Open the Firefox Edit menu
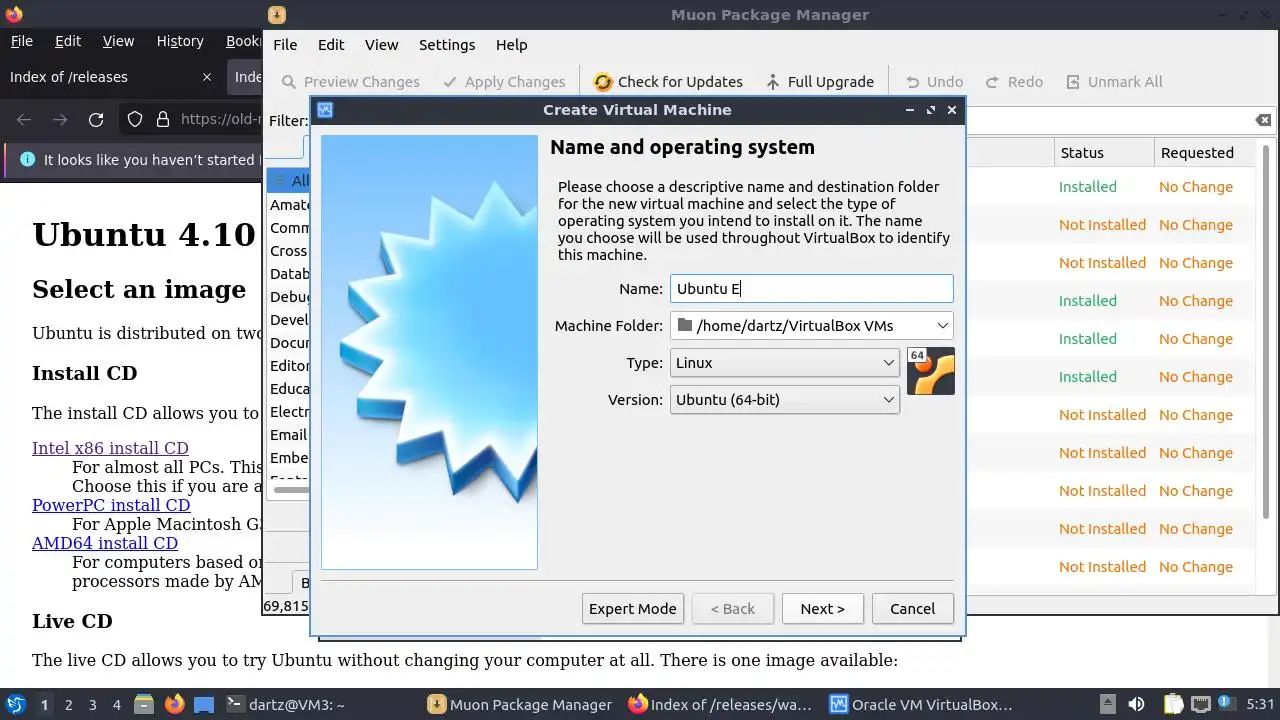1280x720 pixels. [68, 41]
